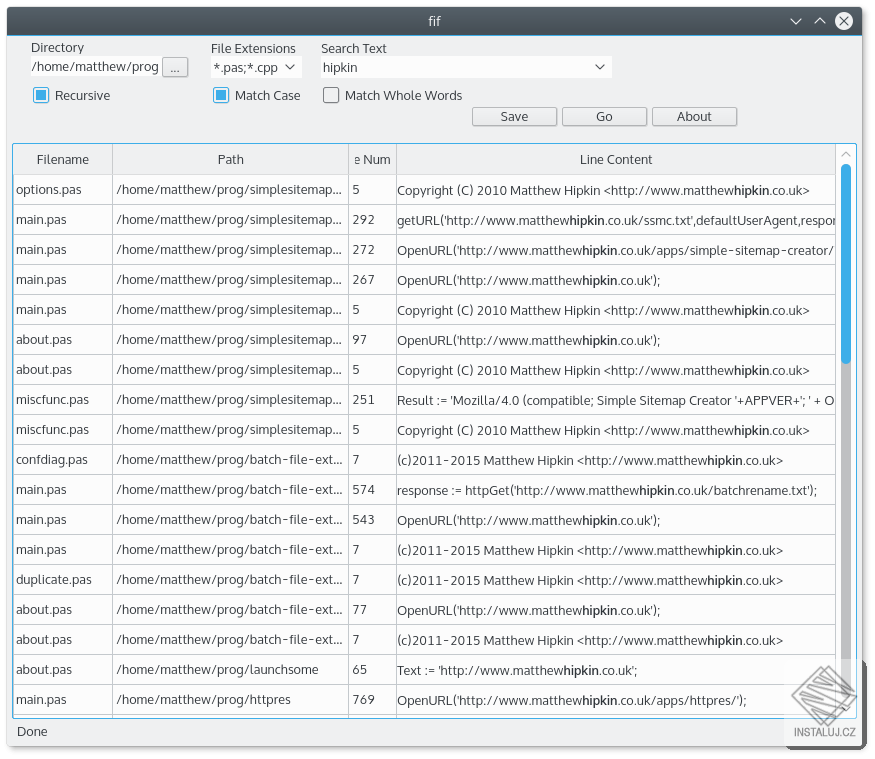Select the confdiag.pas filename cell
The image size is (875, 759).
tap(62, 460)
